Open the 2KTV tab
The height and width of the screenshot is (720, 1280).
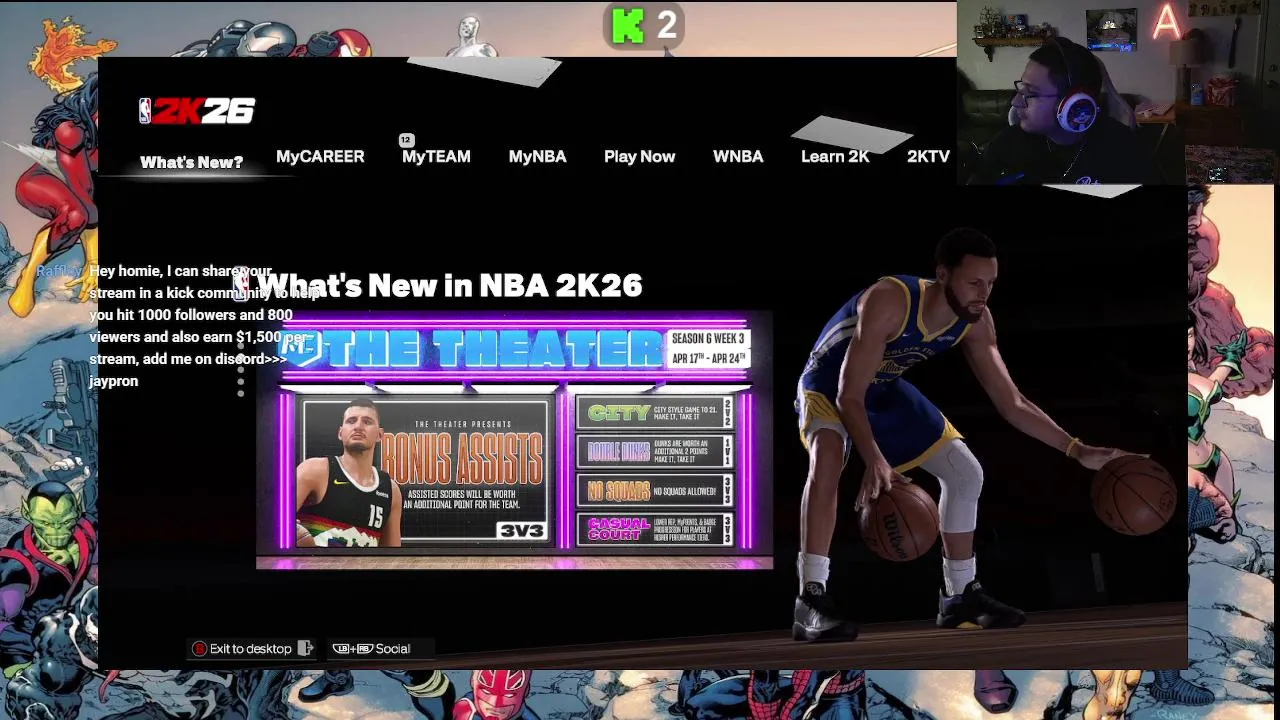tap(928, 156)
